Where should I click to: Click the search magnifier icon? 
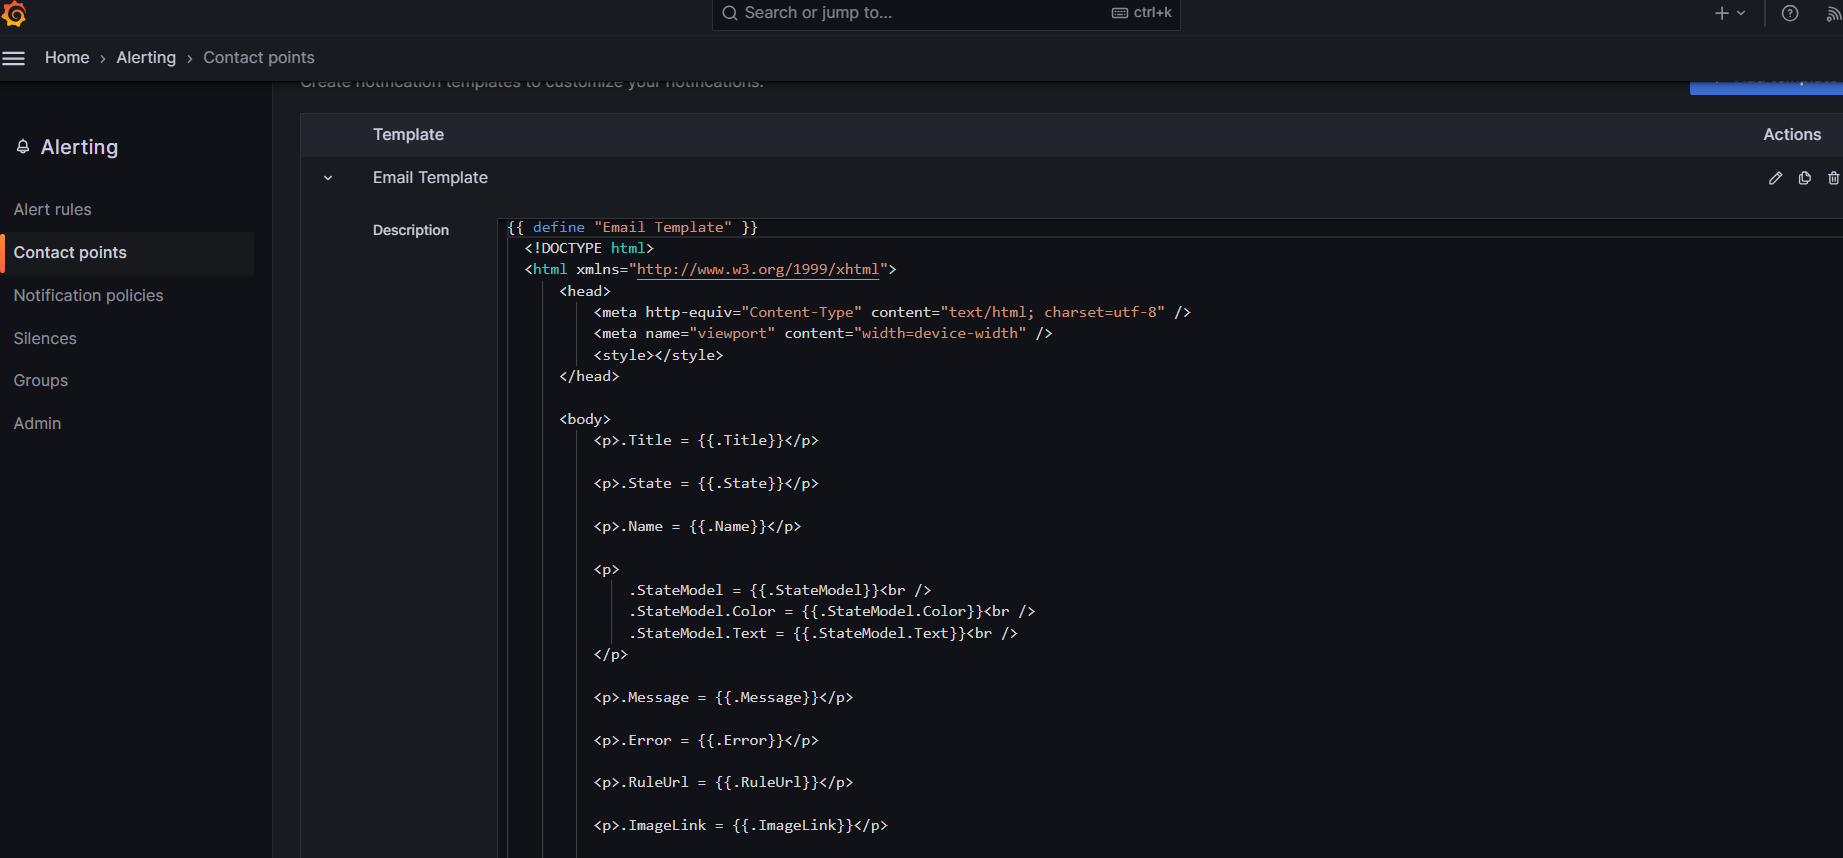coord(730,13)
